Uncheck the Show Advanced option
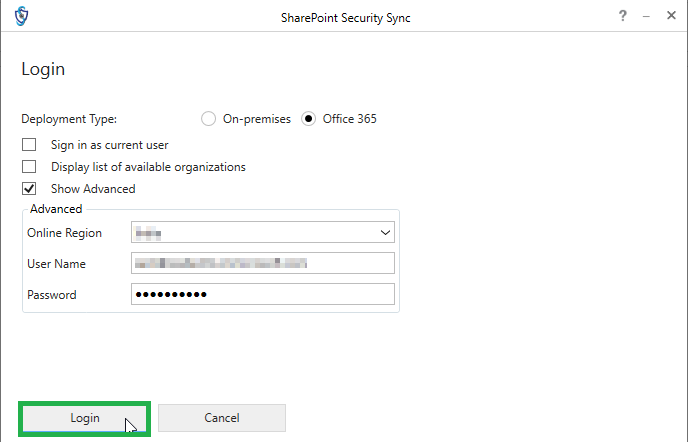The height and width of the screenshot is (442, 688). 29,189
